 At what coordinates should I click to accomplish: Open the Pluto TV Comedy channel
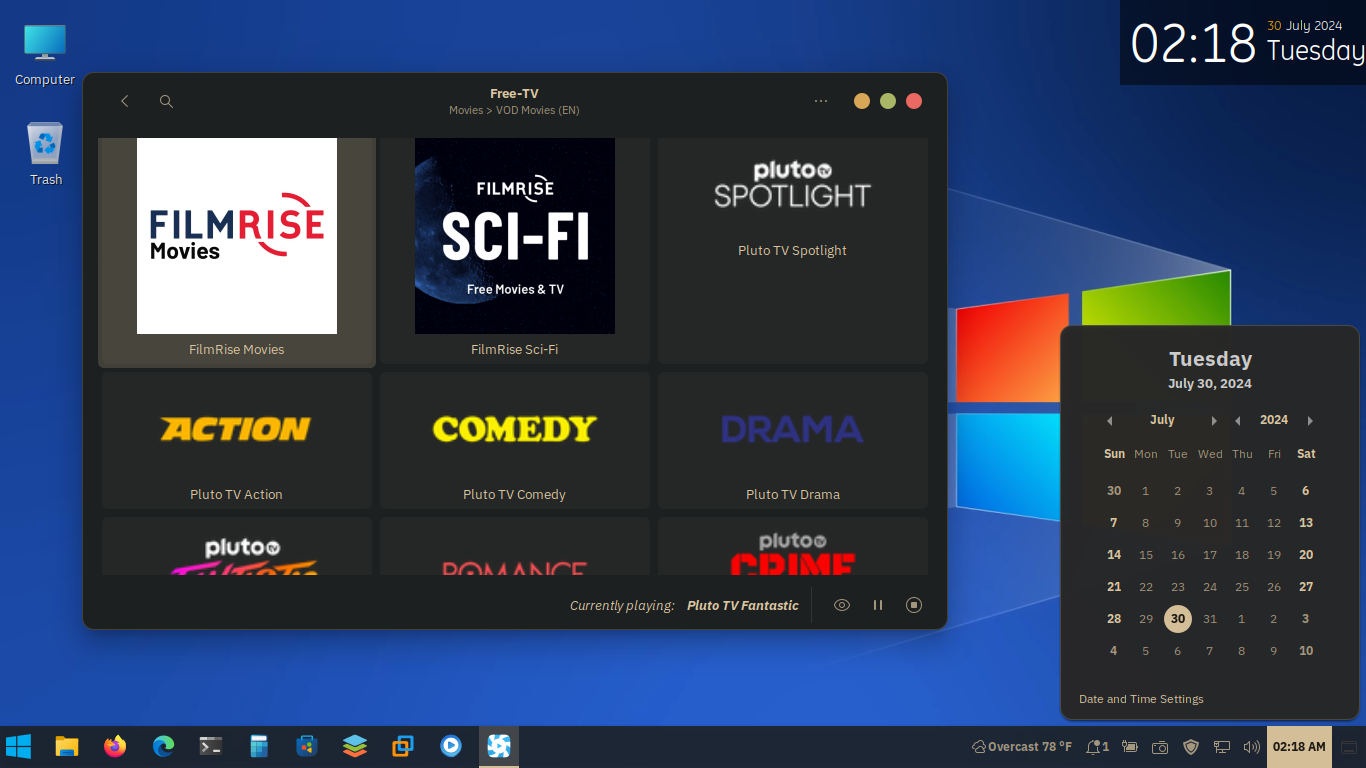click(515, 441)
